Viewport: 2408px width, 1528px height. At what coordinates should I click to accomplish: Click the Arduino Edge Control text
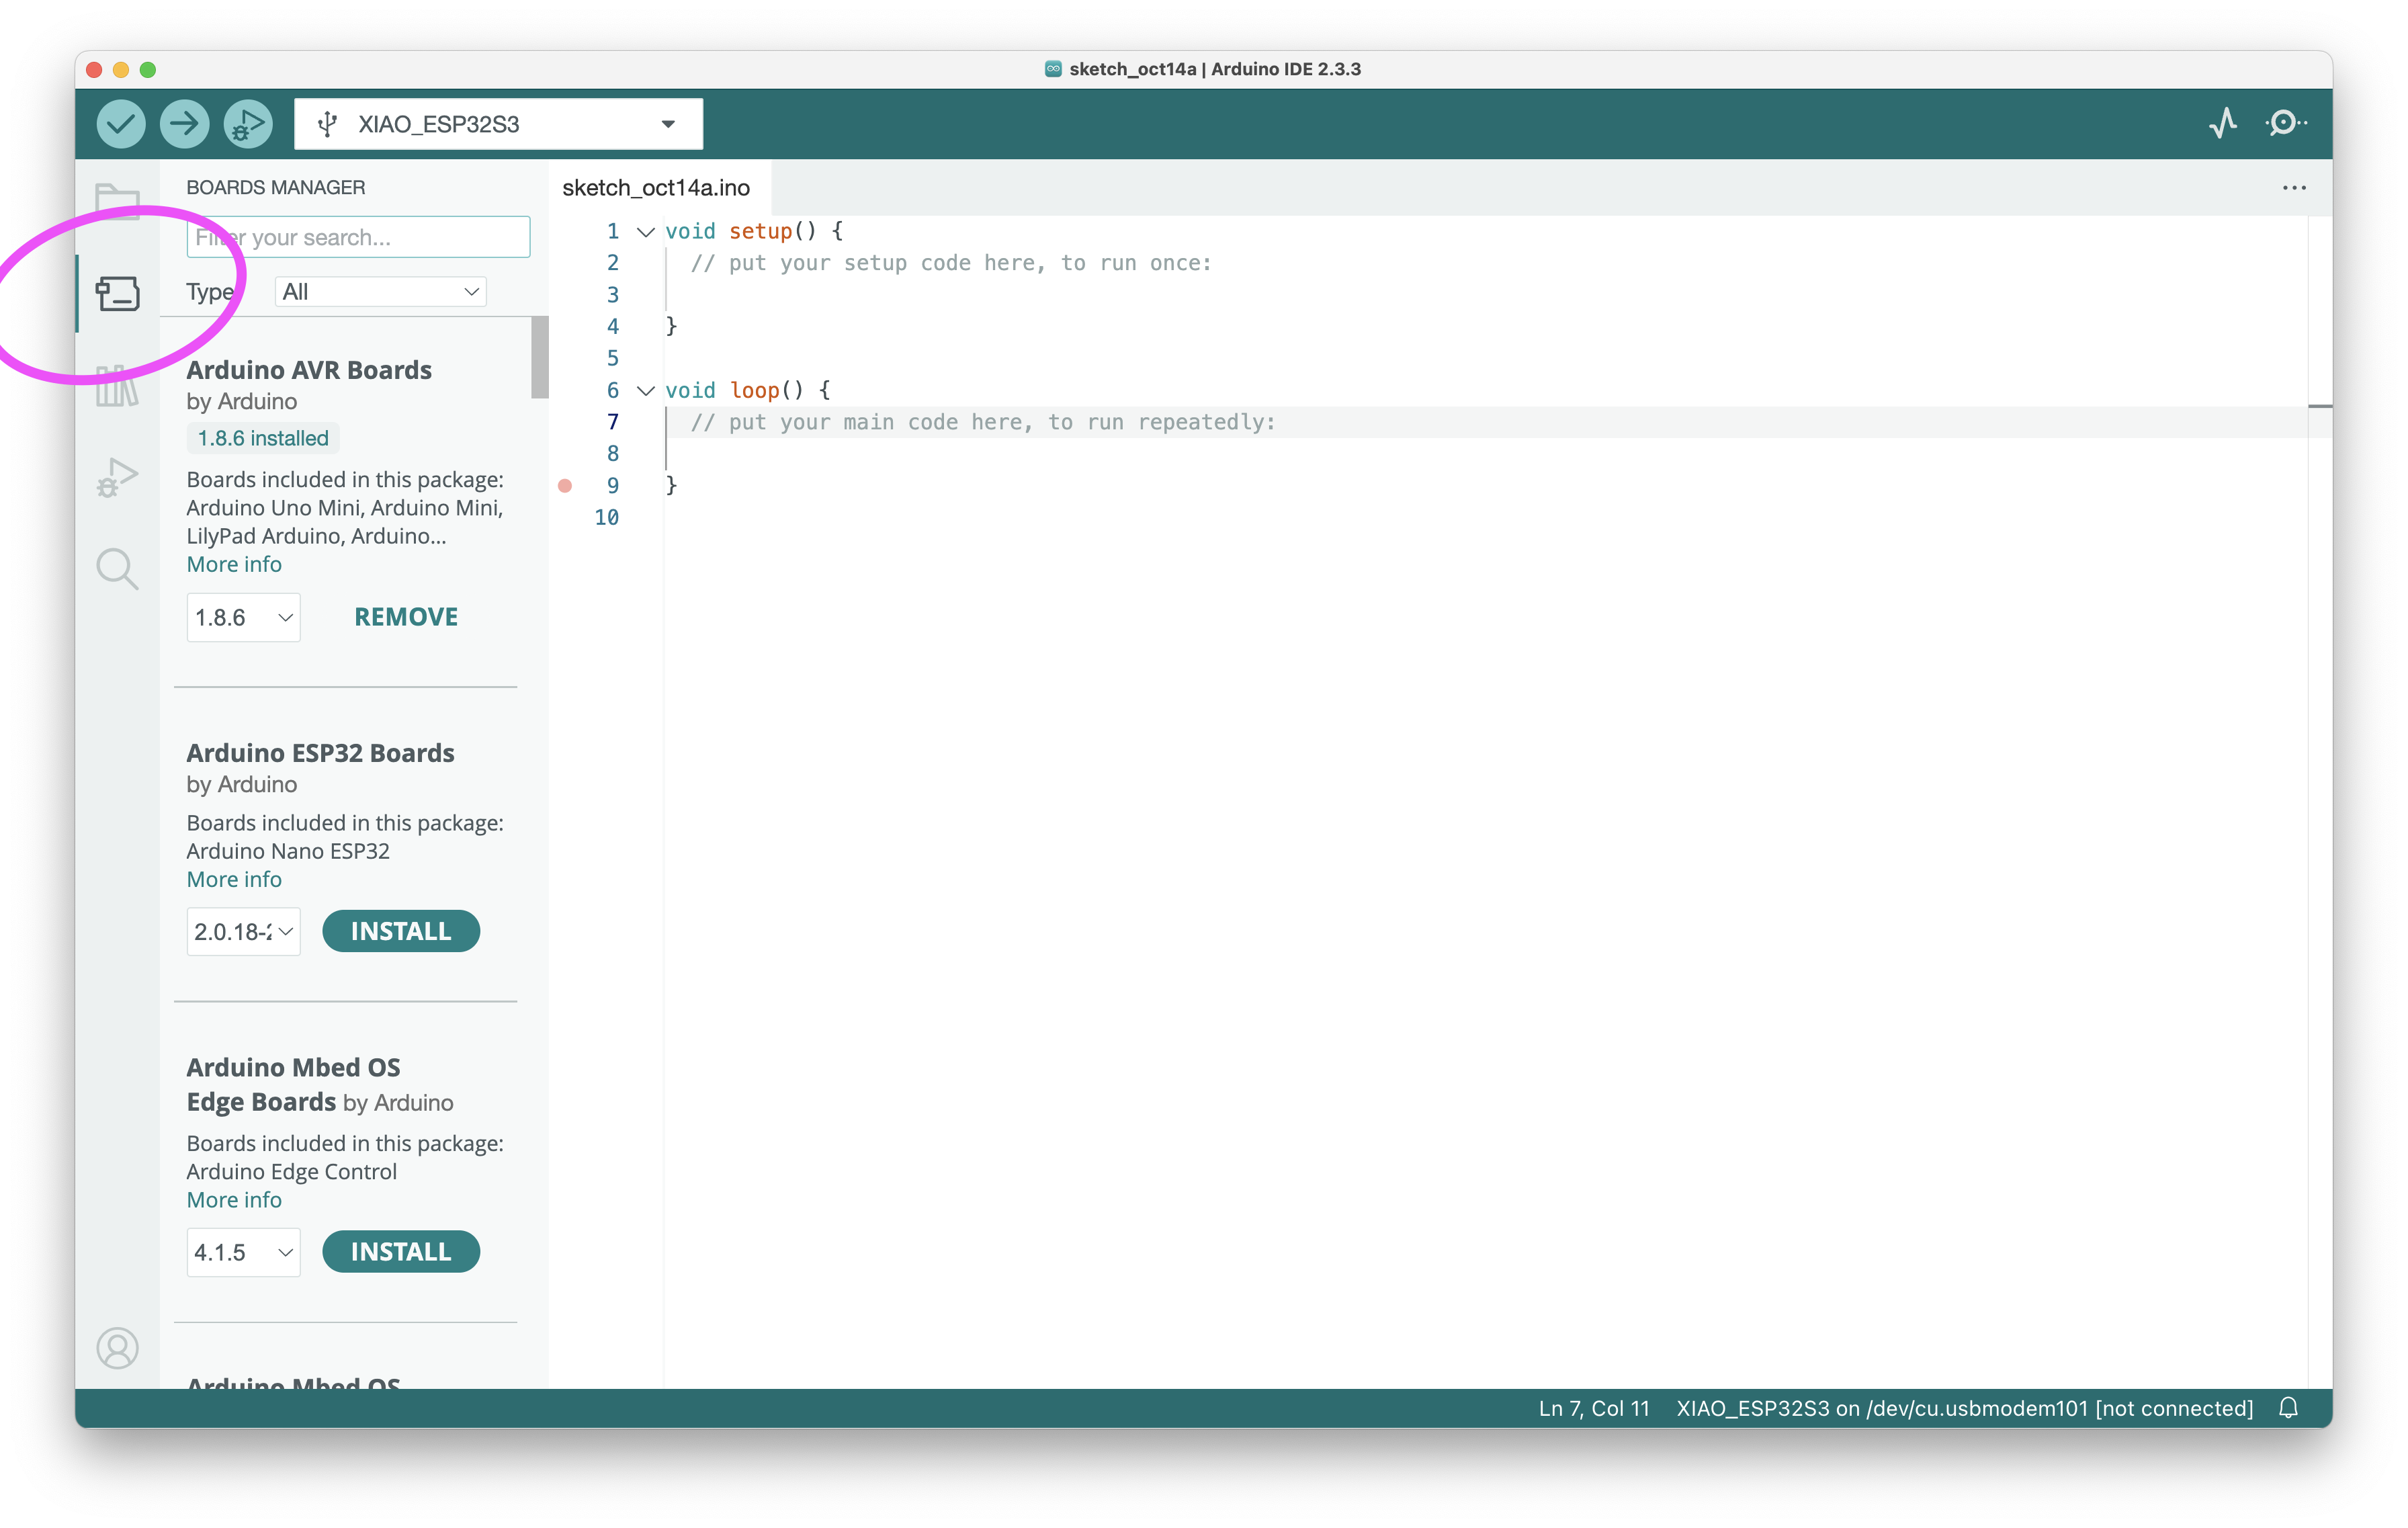pos(292,1171)
